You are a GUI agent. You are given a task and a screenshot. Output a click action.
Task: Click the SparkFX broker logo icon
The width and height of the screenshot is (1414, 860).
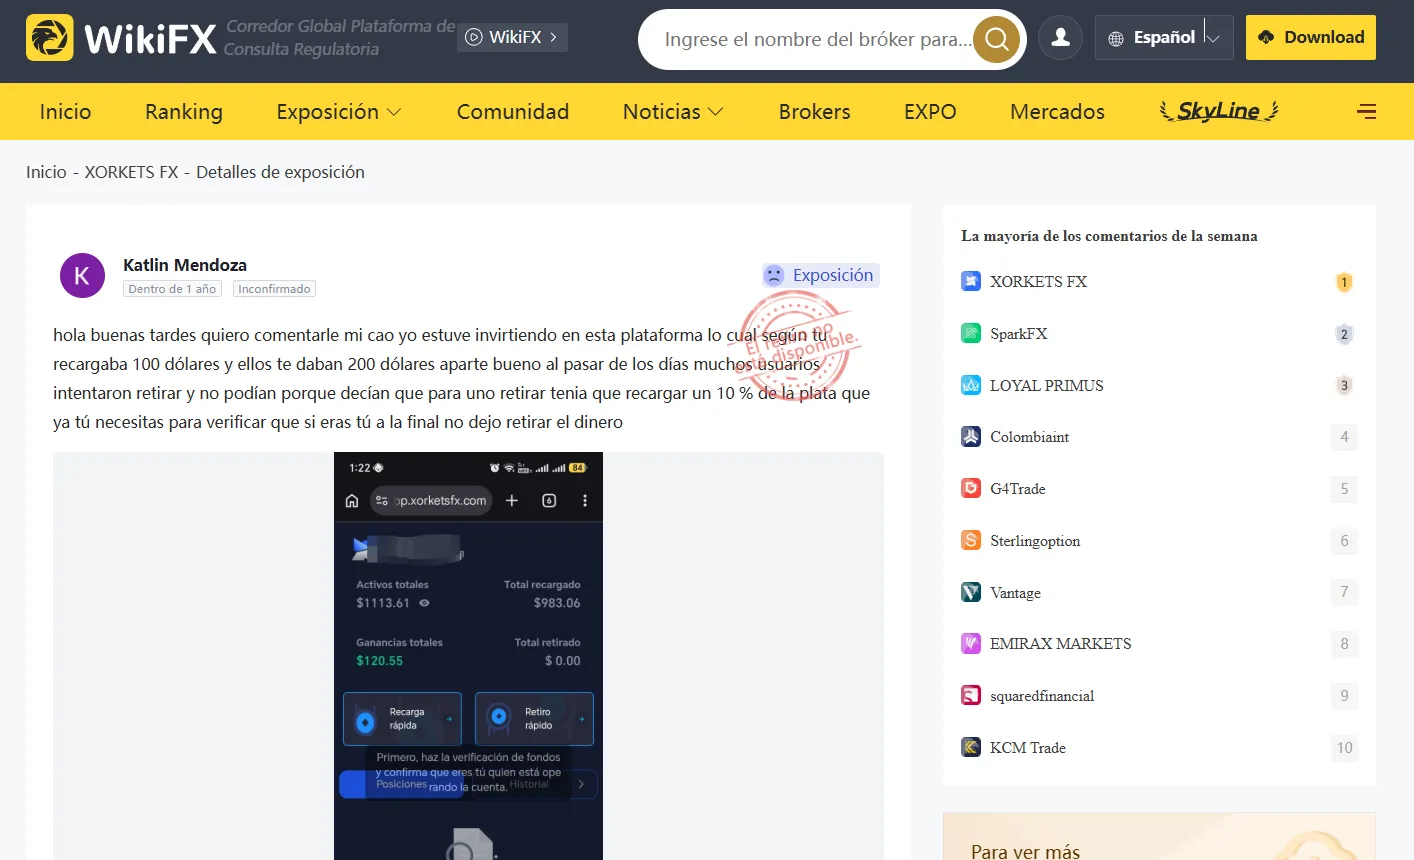pyautogui.click(x=971, y=334)
